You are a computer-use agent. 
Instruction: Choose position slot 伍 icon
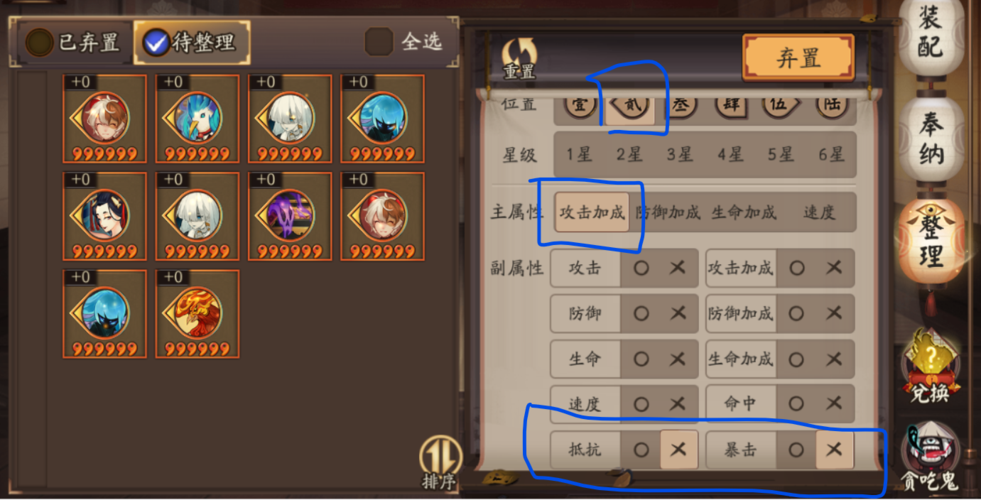click(x=779, y=106)
